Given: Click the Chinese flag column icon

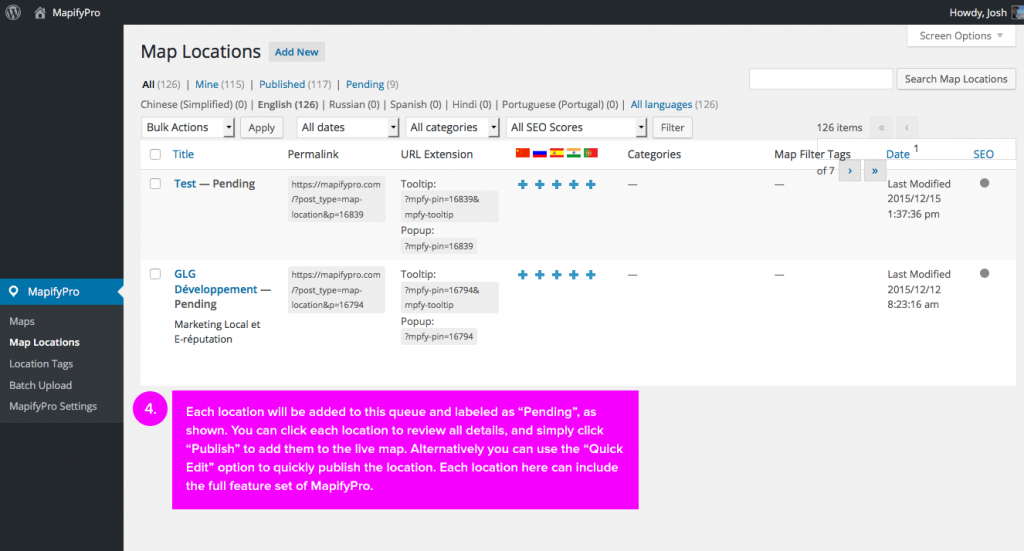Looking at the screenshot, I should pyautogui.click(x=522, y=153).
